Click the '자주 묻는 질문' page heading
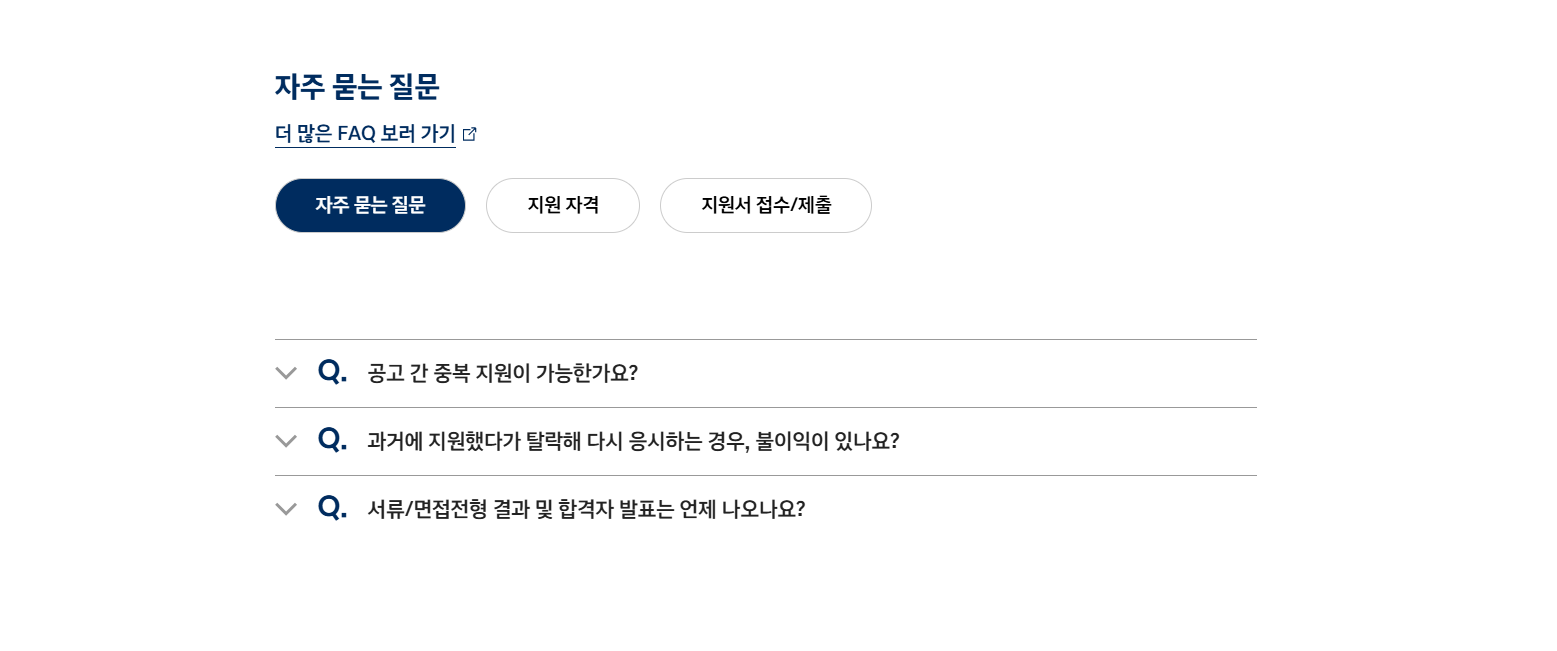This screenshot has width=1557, height=651. (357, 87)
